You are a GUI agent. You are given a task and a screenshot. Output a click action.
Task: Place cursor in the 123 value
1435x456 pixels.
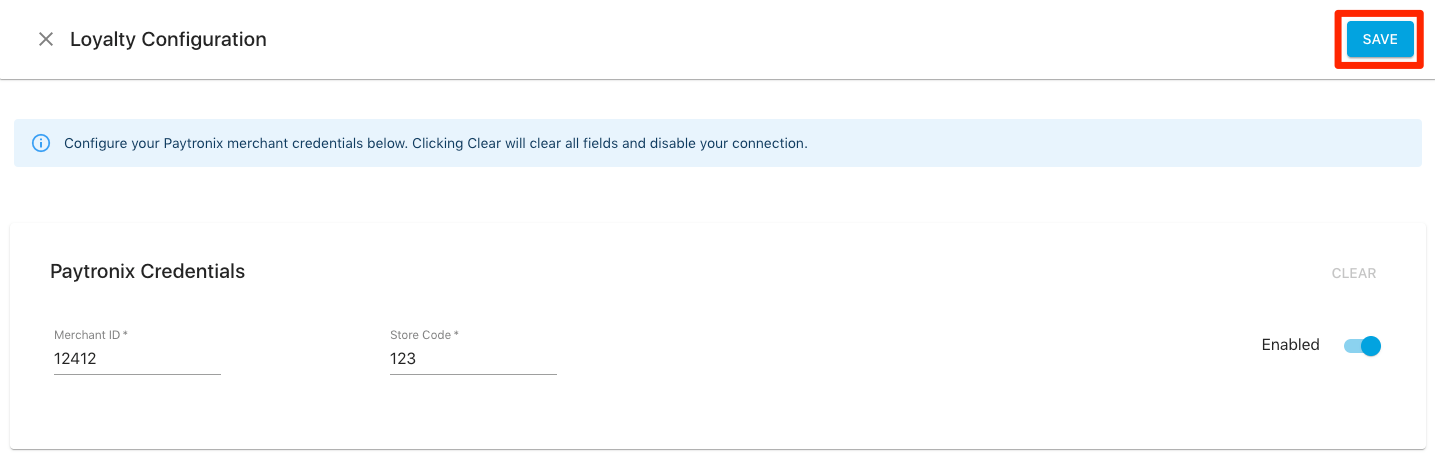[x=403, y=359]
